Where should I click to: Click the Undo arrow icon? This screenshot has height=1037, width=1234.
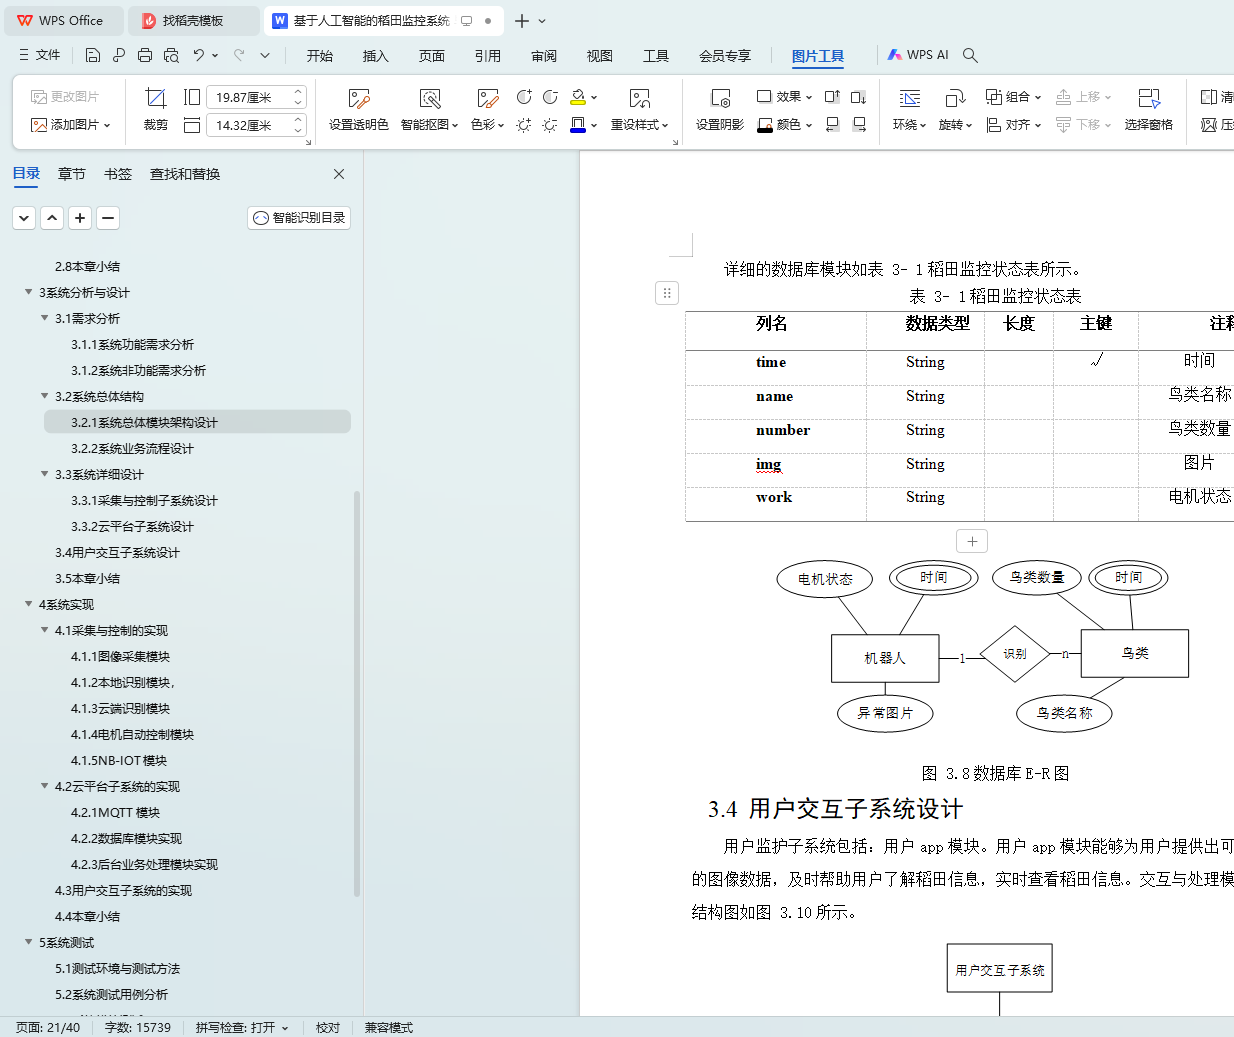coord(199,55)
